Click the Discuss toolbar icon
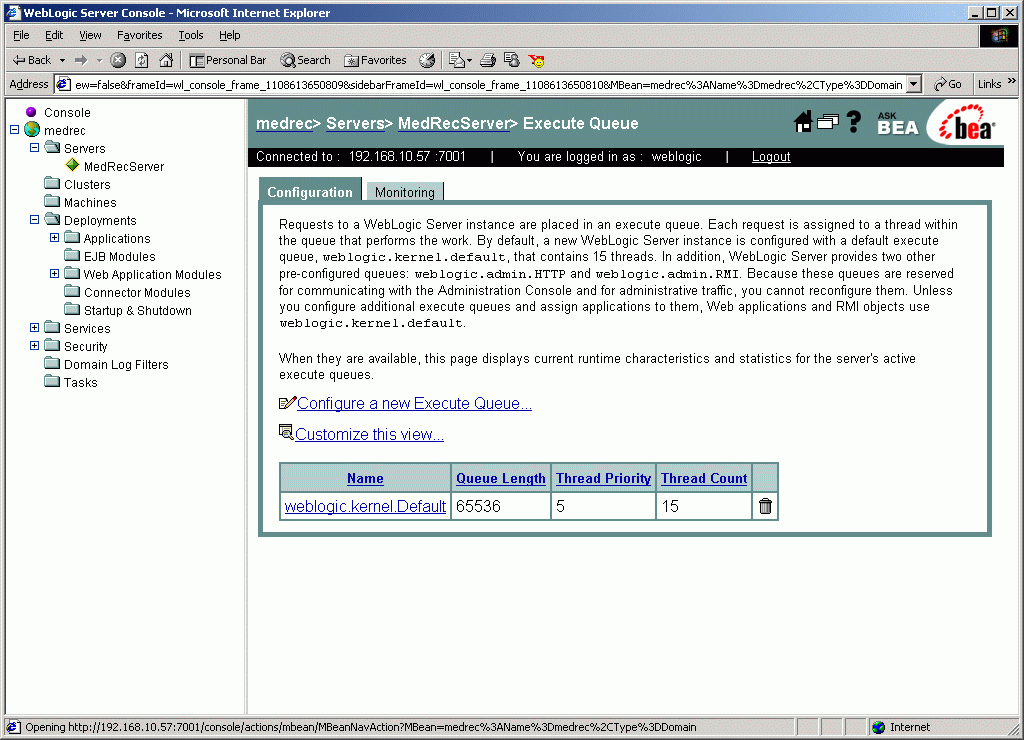The width and height of the screenshot is (1024, 740). (512, 60)
